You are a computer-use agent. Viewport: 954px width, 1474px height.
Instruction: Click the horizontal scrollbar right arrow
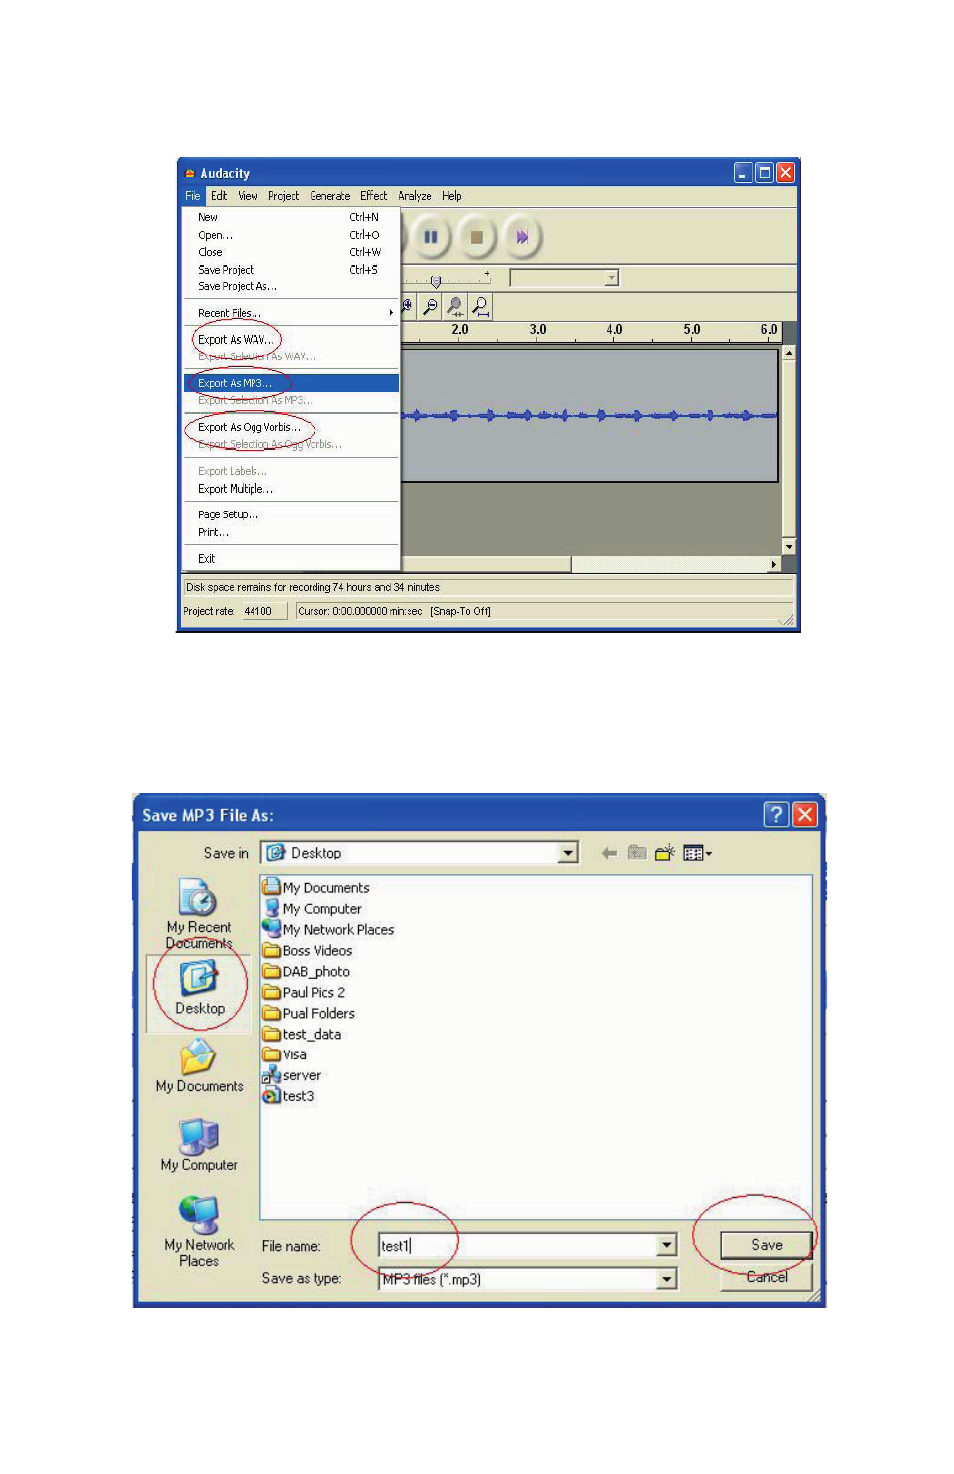[773, 565]
